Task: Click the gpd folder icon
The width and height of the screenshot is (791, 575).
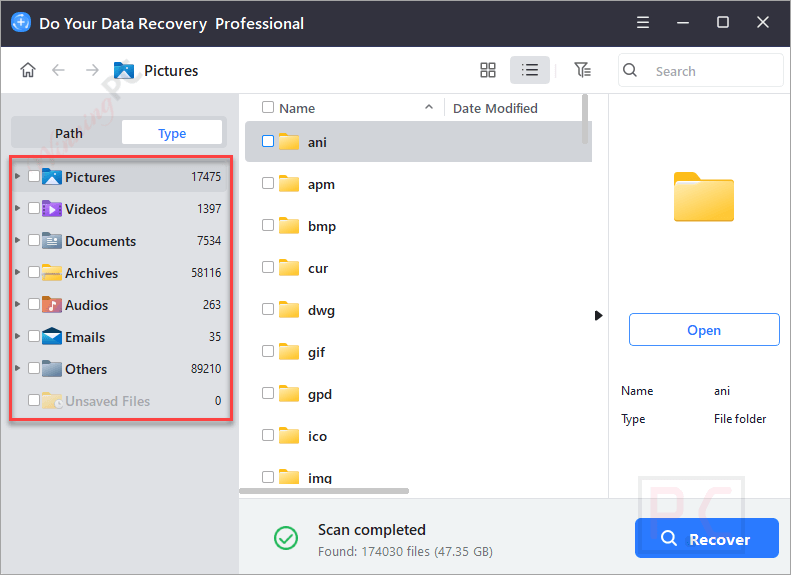Action: (x=289, y=393)
